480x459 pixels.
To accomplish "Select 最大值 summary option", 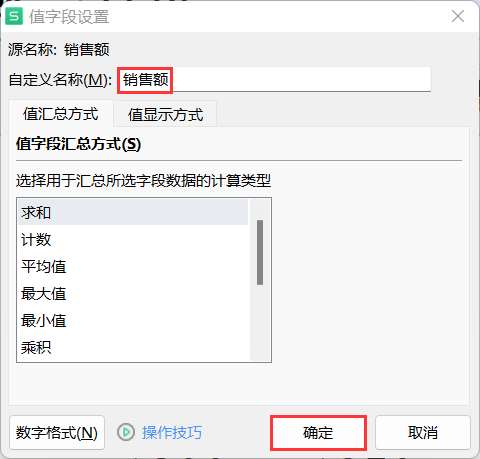I will click(x=133, y=293).
